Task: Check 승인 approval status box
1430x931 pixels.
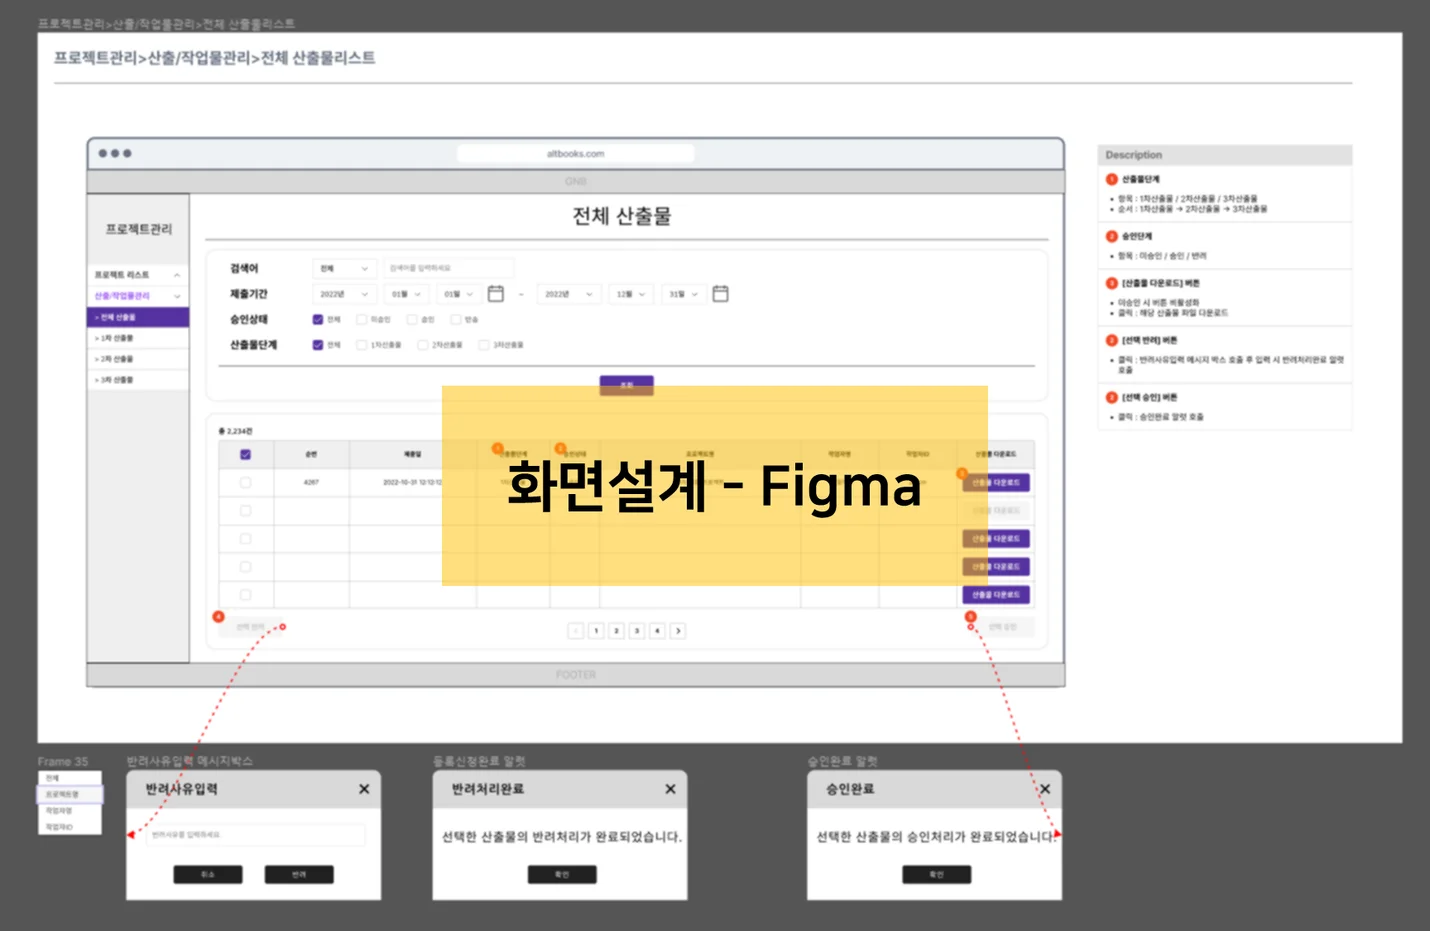Action: [412, 320]
